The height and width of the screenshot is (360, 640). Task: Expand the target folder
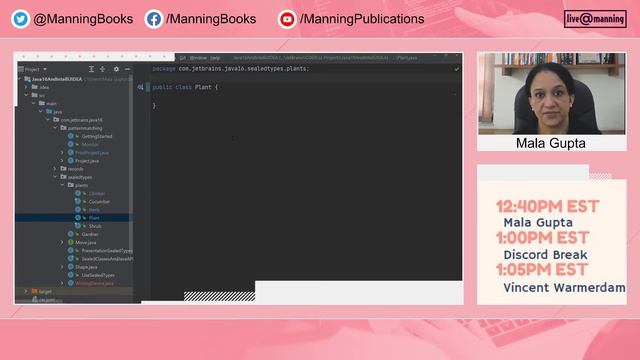tap(26, 291)
